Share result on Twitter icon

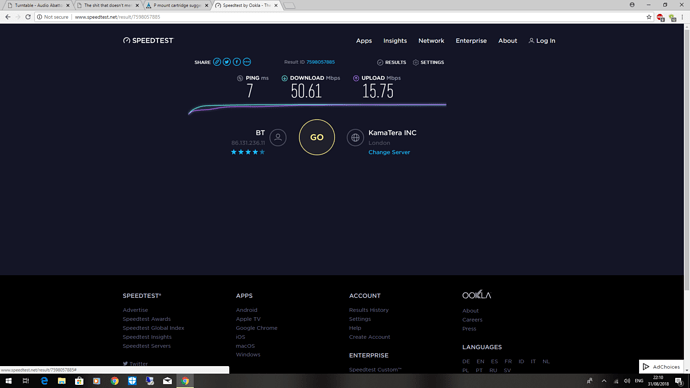(x=227, y=62)
